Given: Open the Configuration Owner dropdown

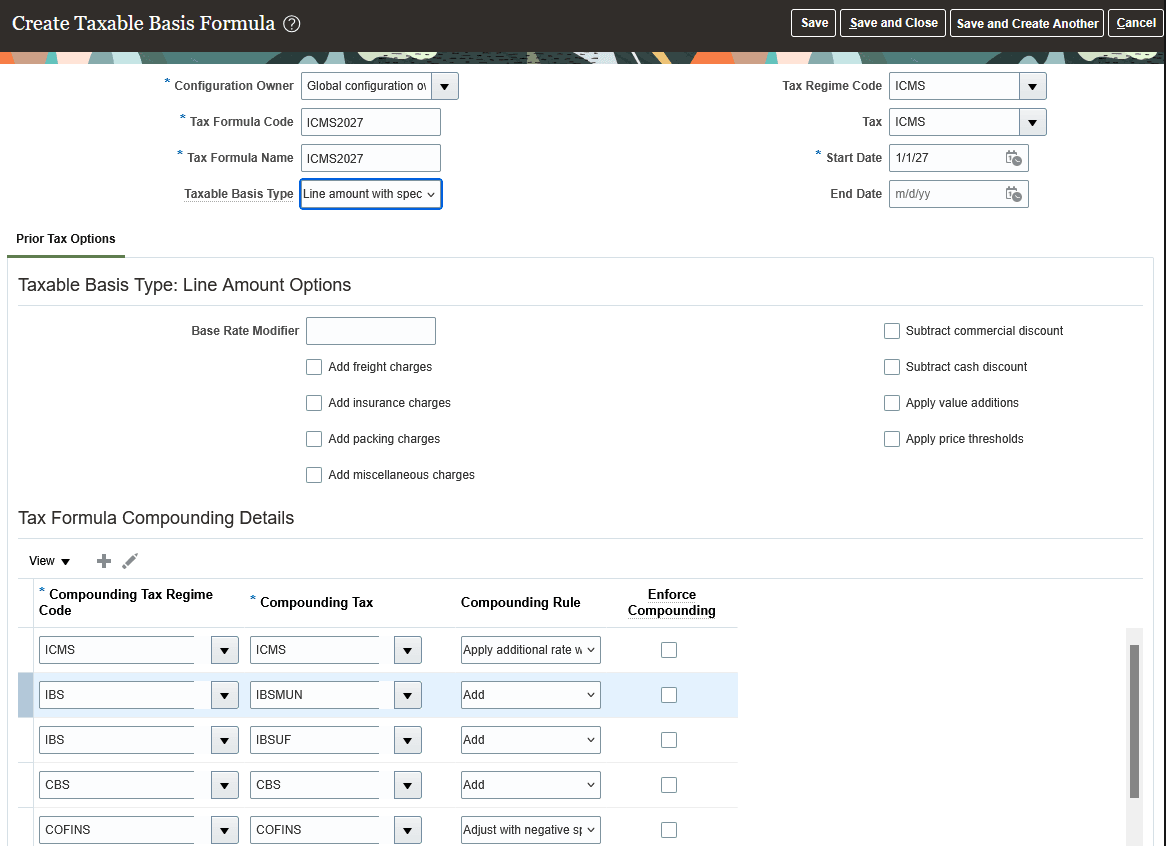Looking at the screenshot, I should tap(444, 86).
